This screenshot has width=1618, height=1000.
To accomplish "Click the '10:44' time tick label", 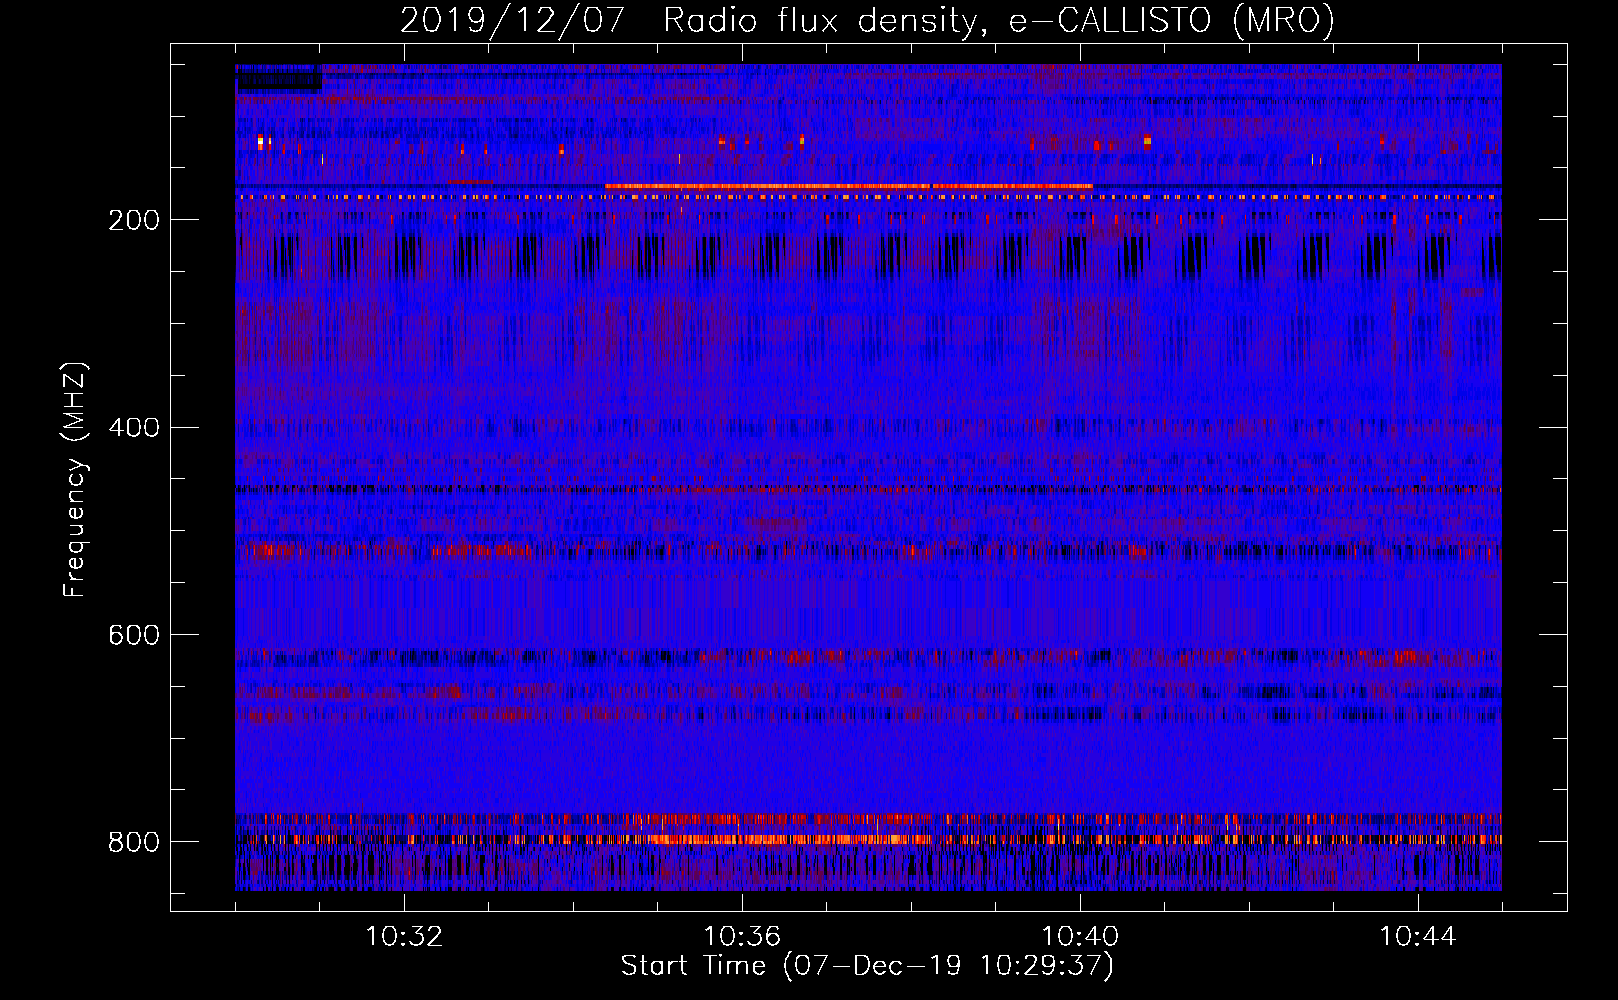I will tap(1418, 937).
